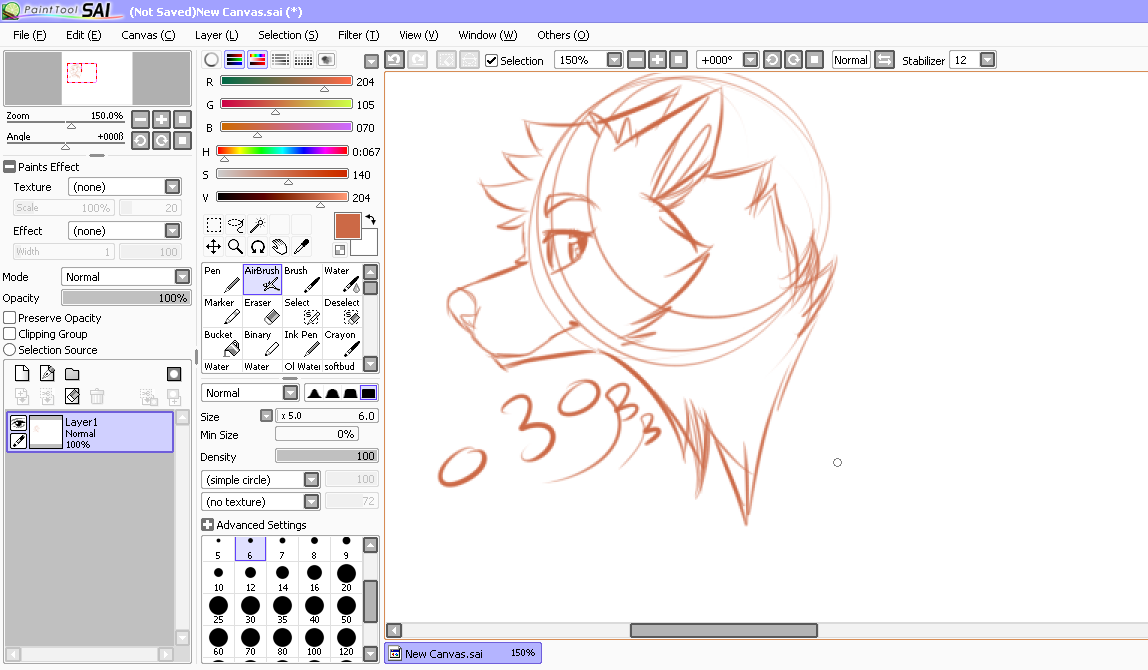This screenshot has width=1148, height=670.
Task: Select the Pen tool
Action: coord(222,280)
